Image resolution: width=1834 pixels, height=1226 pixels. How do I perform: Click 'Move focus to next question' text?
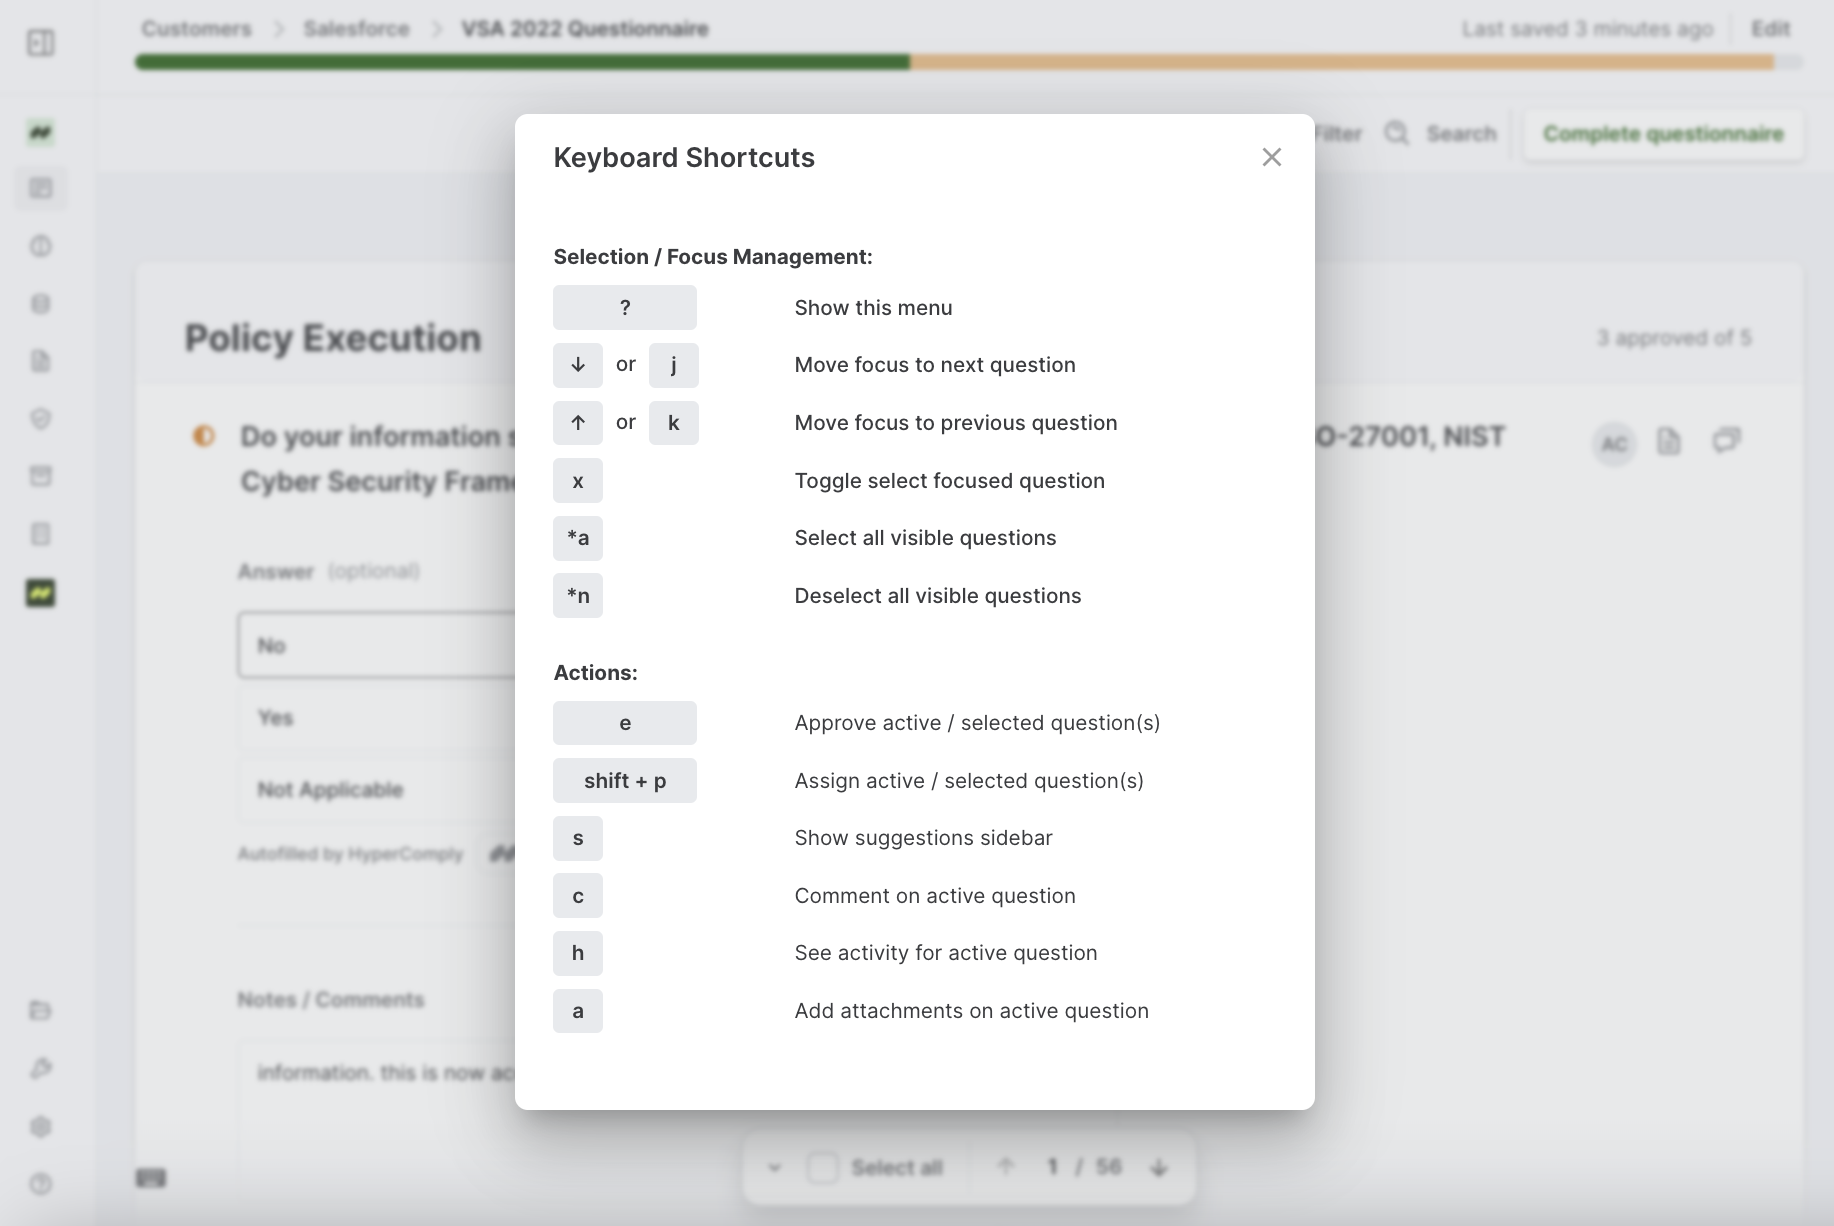[x=935, y=365]
